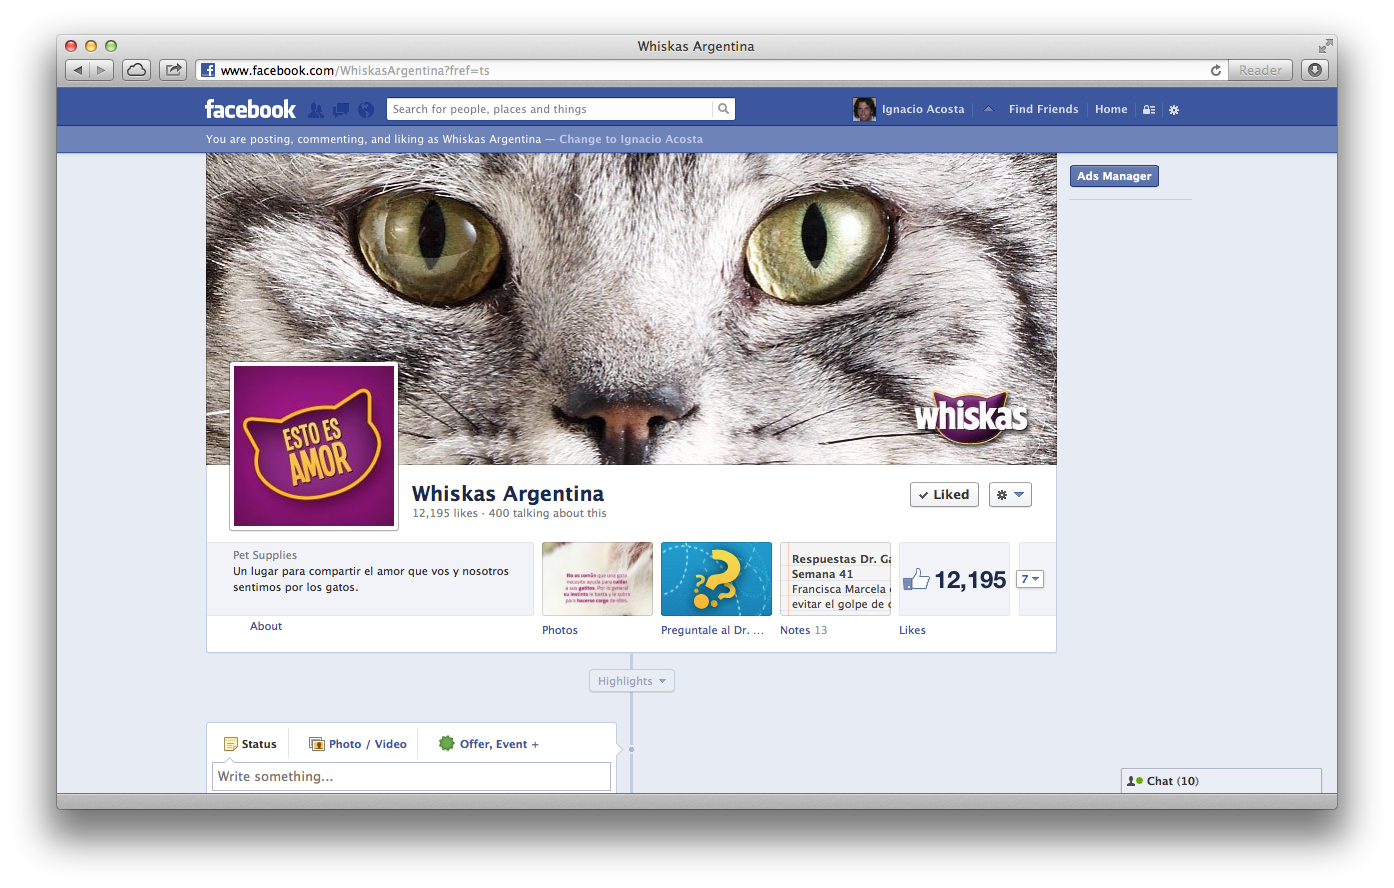Open the Highlights dropdown

[632, 681]
